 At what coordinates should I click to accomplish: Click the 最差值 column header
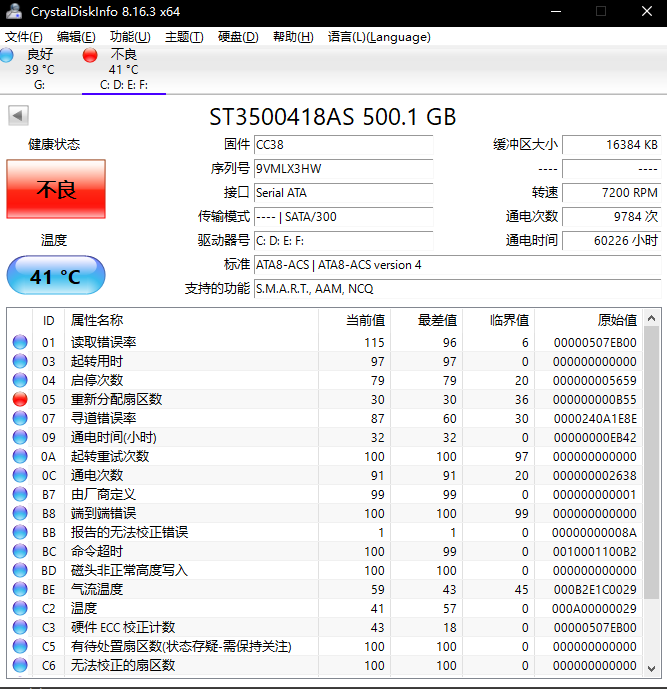point(427,320)
